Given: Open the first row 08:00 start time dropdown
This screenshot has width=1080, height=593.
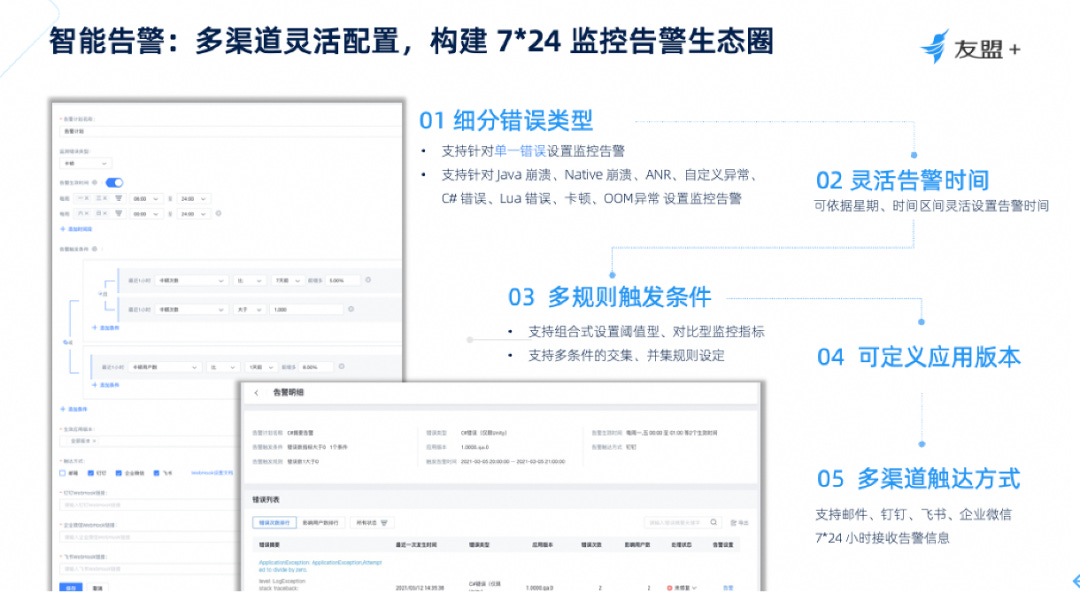Looking at the screenshot, I should coord(146,198).
